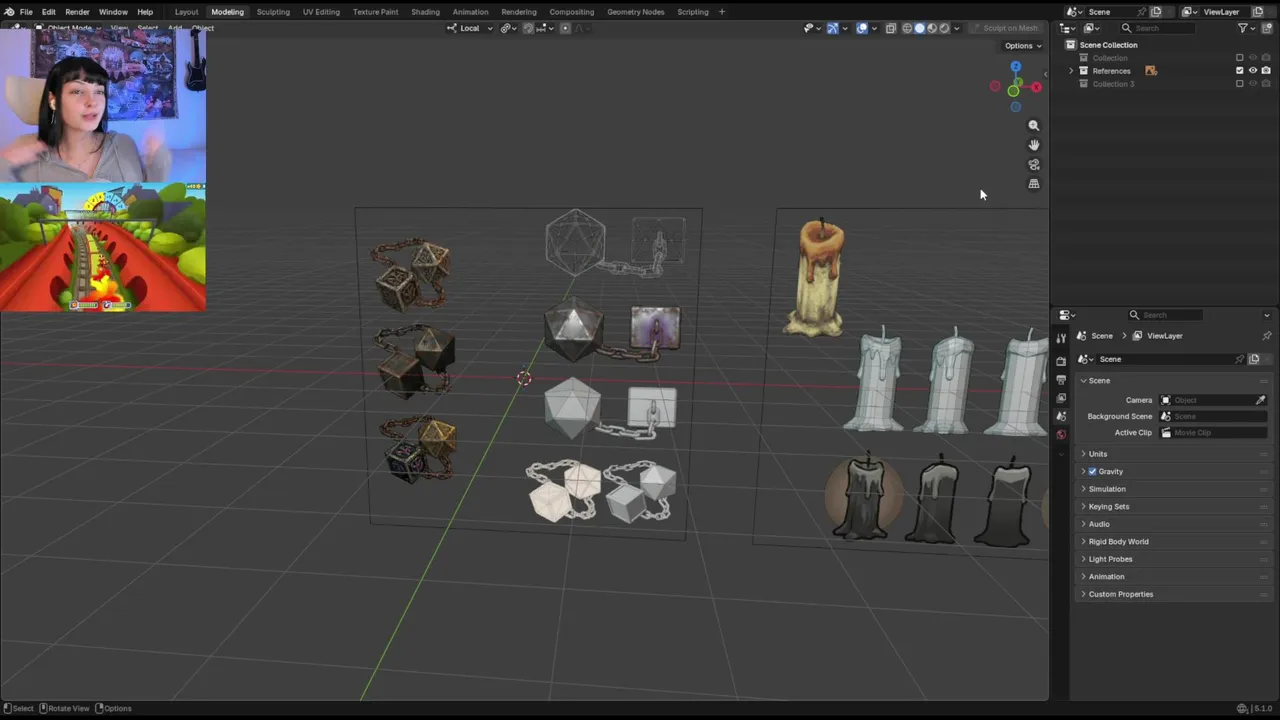This screenshot has height=720, width=1280.
Task: Add a new workspace tab
Action: click(x=722, y=12)
